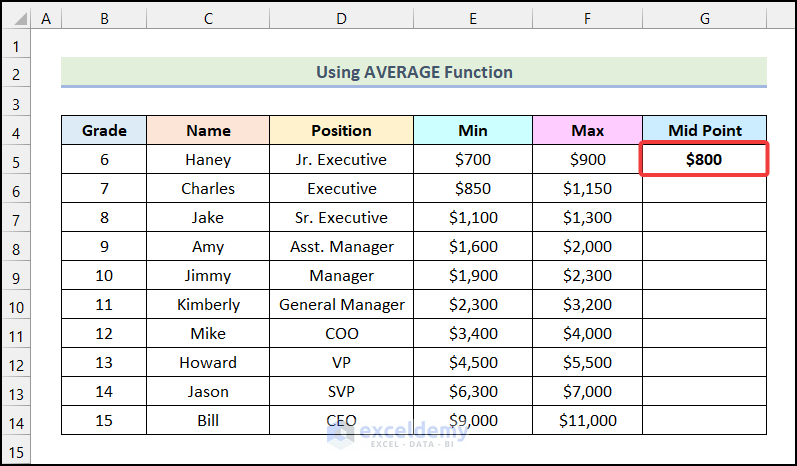797x466 pixels.
Task: Select the Grade header cell
Action: (x=104, y=130)
